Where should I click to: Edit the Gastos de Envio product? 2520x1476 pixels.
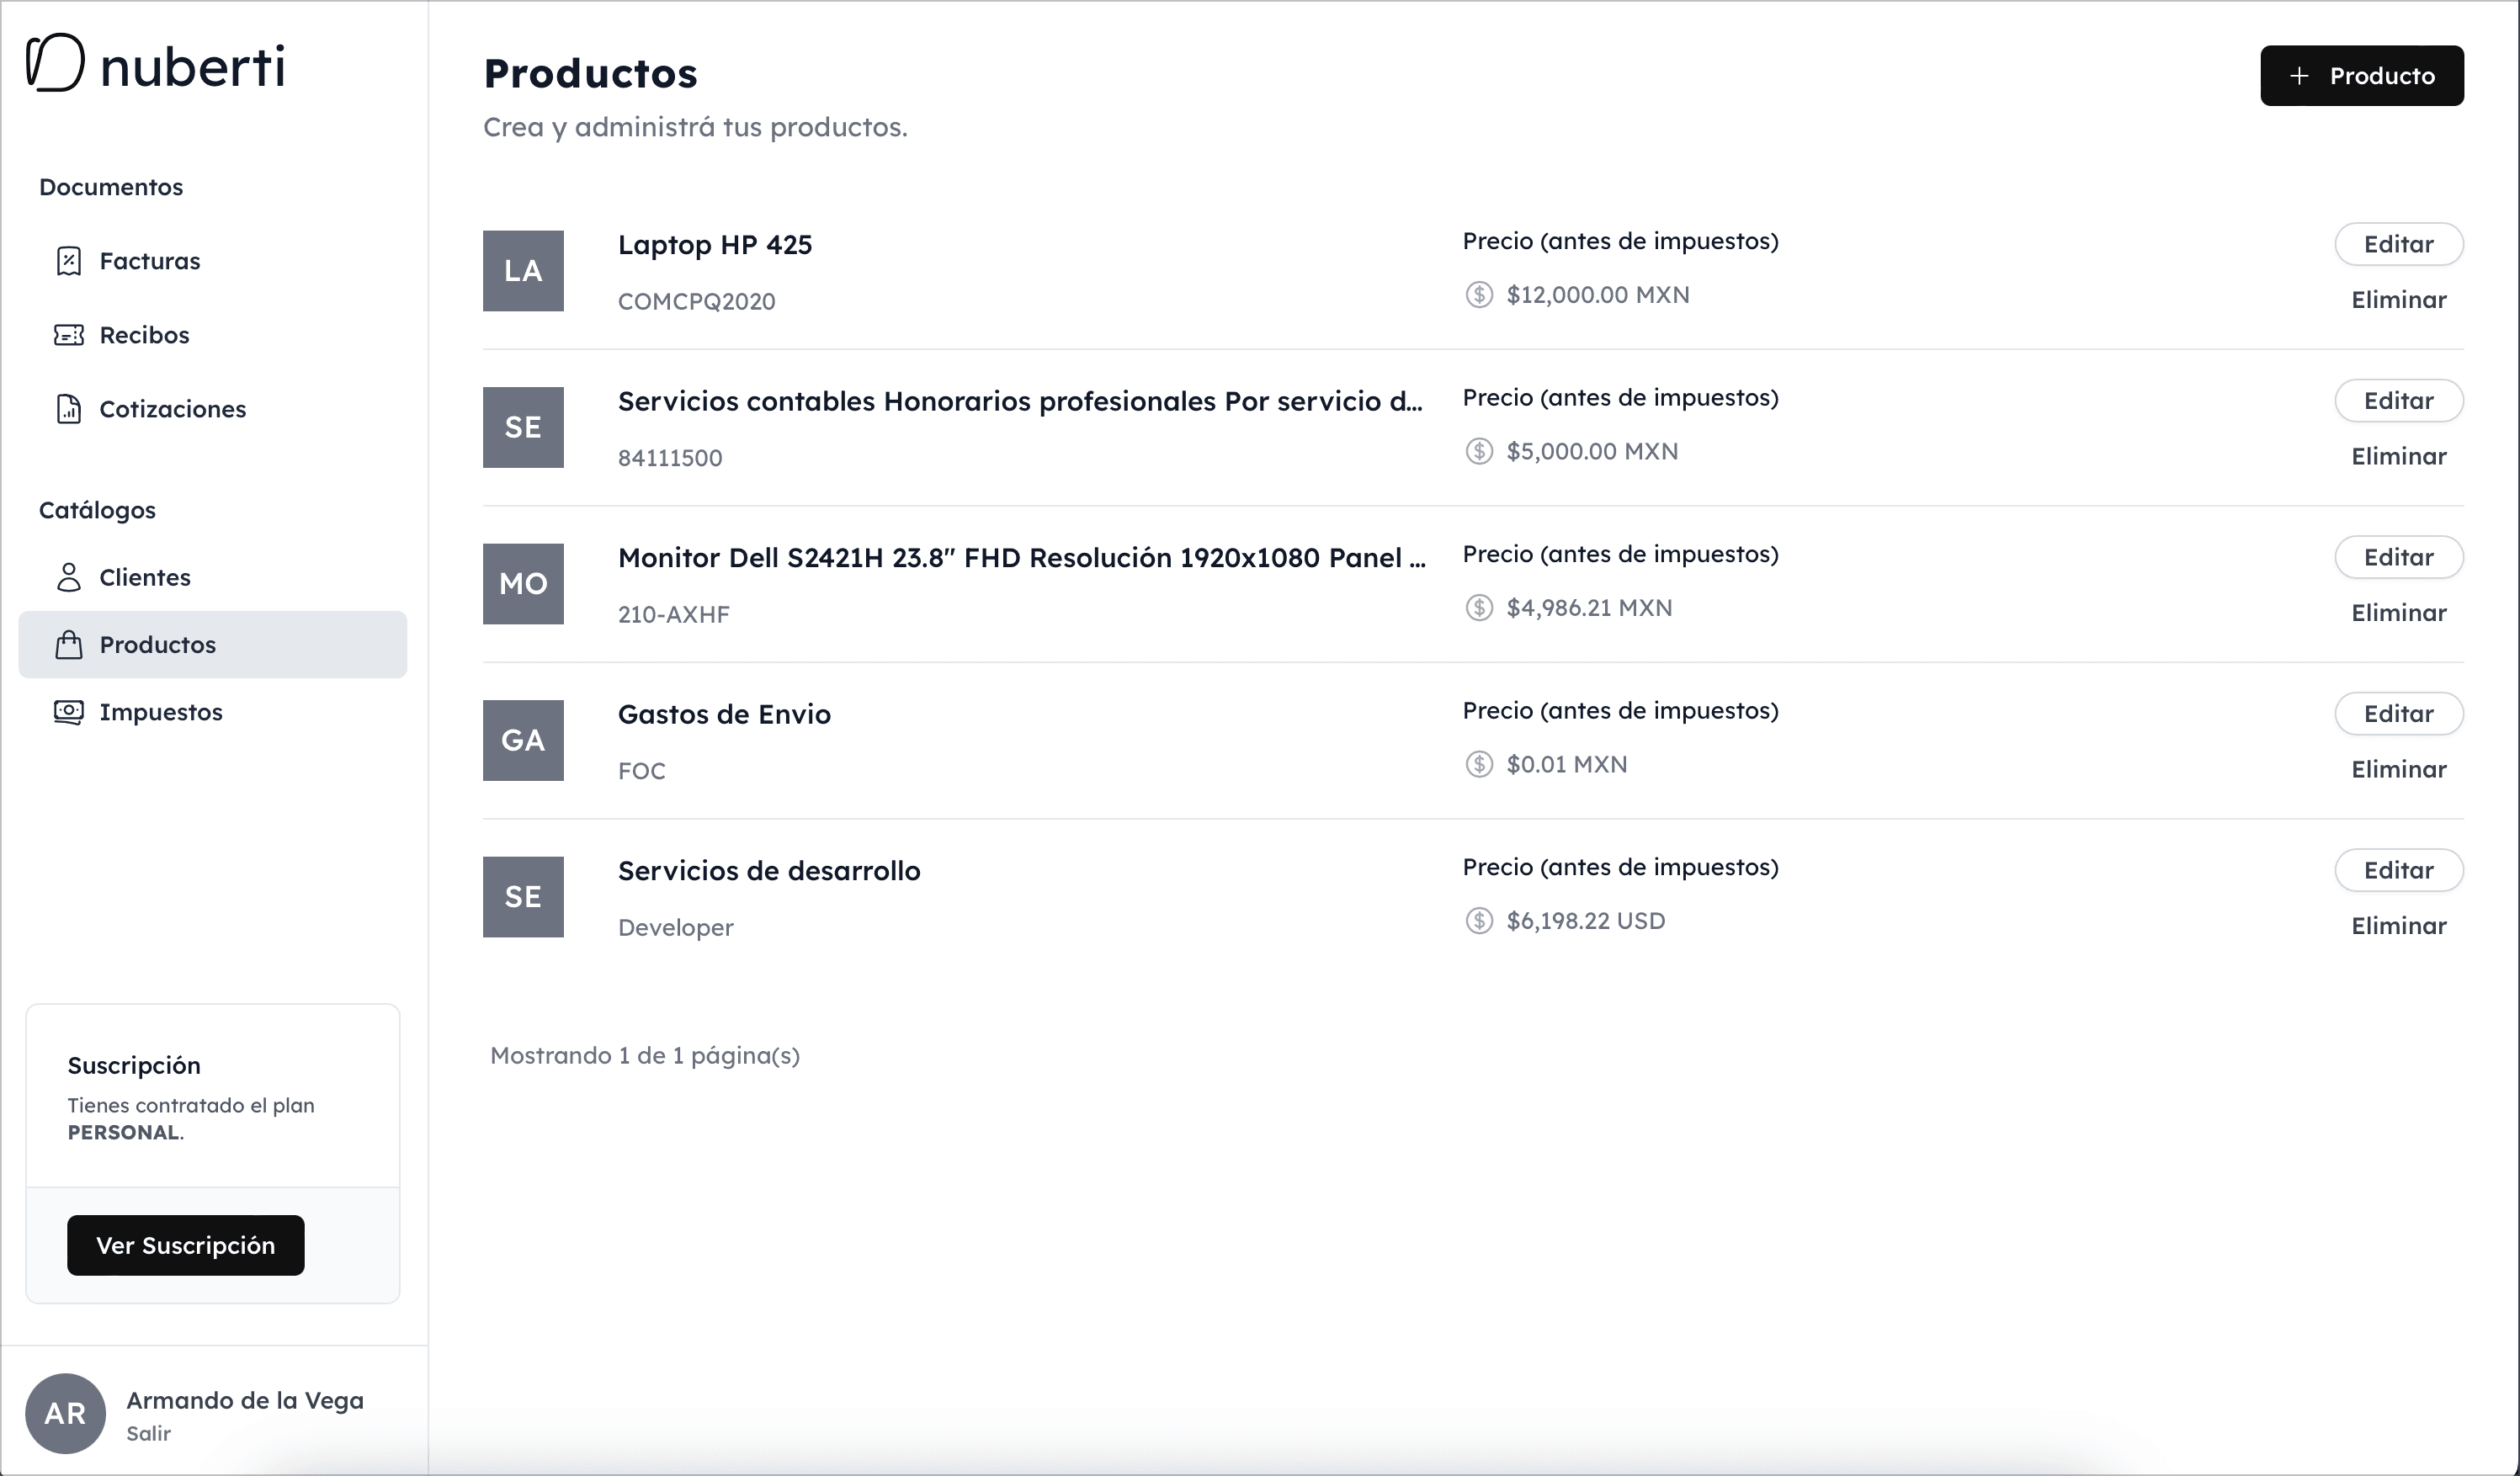2398,714
